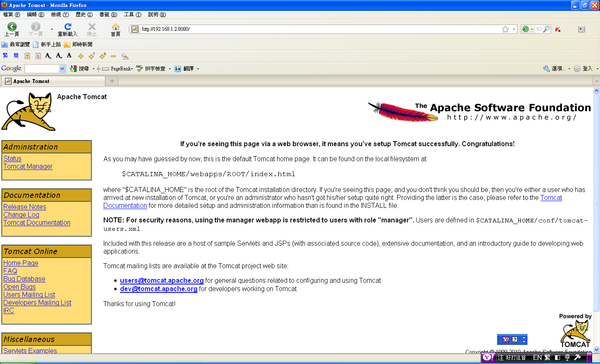Click the spell check button on Google Toolbar
Screen dimensions: 600x364
coord(151,69)
